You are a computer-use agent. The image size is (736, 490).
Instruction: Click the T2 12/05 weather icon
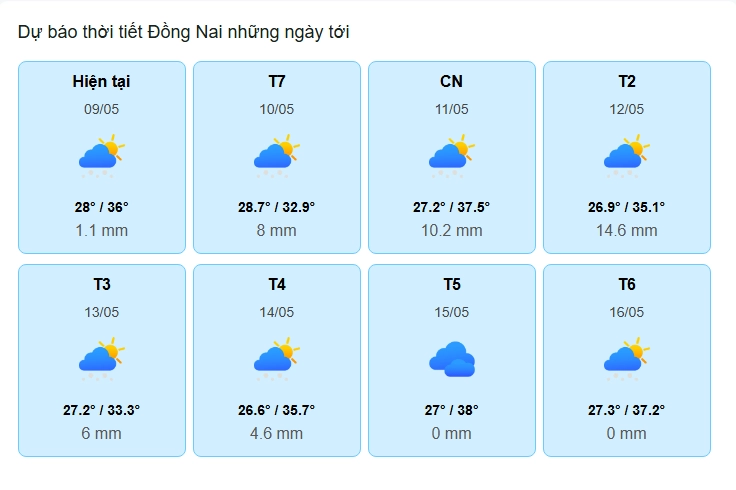[x=626, y=156]
